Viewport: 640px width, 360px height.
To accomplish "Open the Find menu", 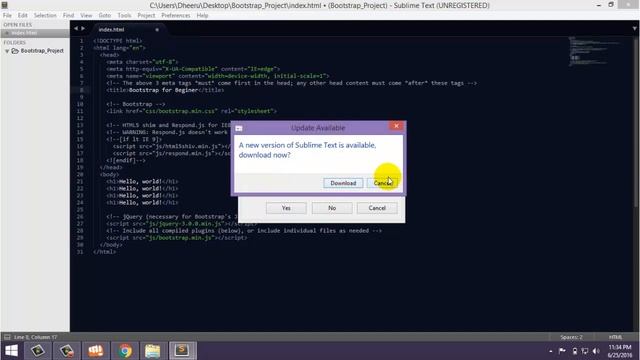I will (68, 16).
